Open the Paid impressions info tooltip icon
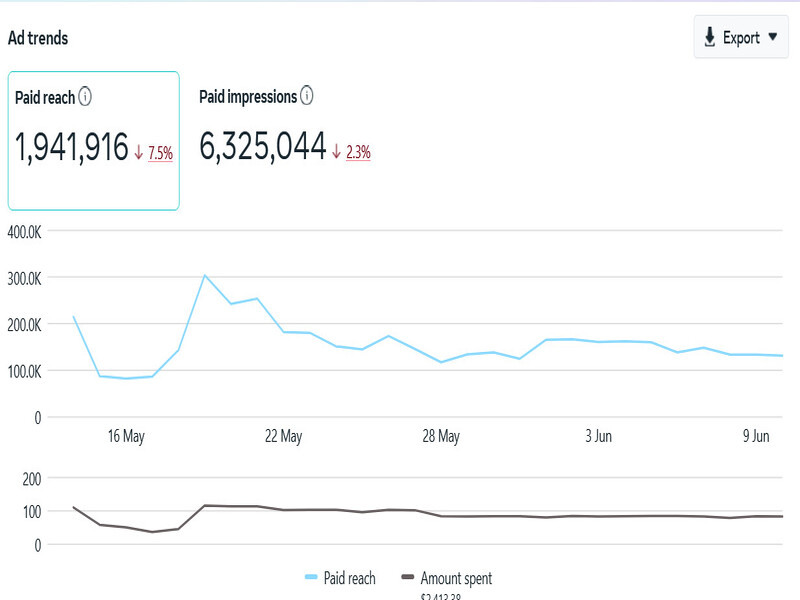Viewport: 800px width, 600px height. pos(305,96)
